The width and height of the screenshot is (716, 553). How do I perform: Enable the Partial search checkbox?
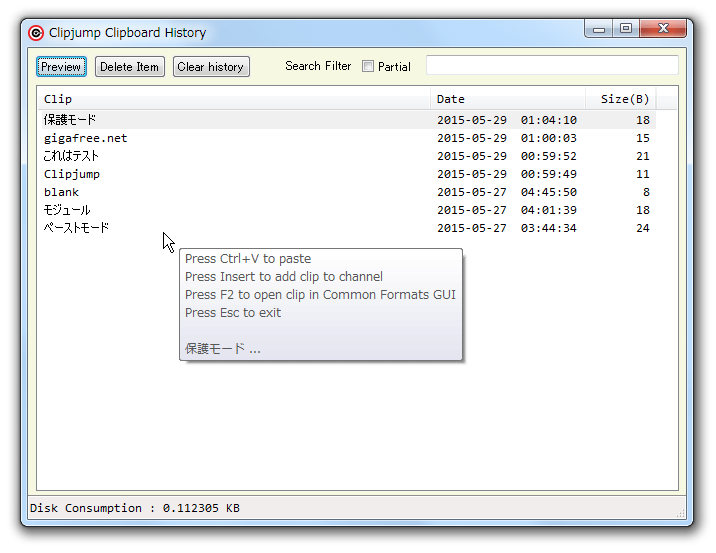click(368, 66)
